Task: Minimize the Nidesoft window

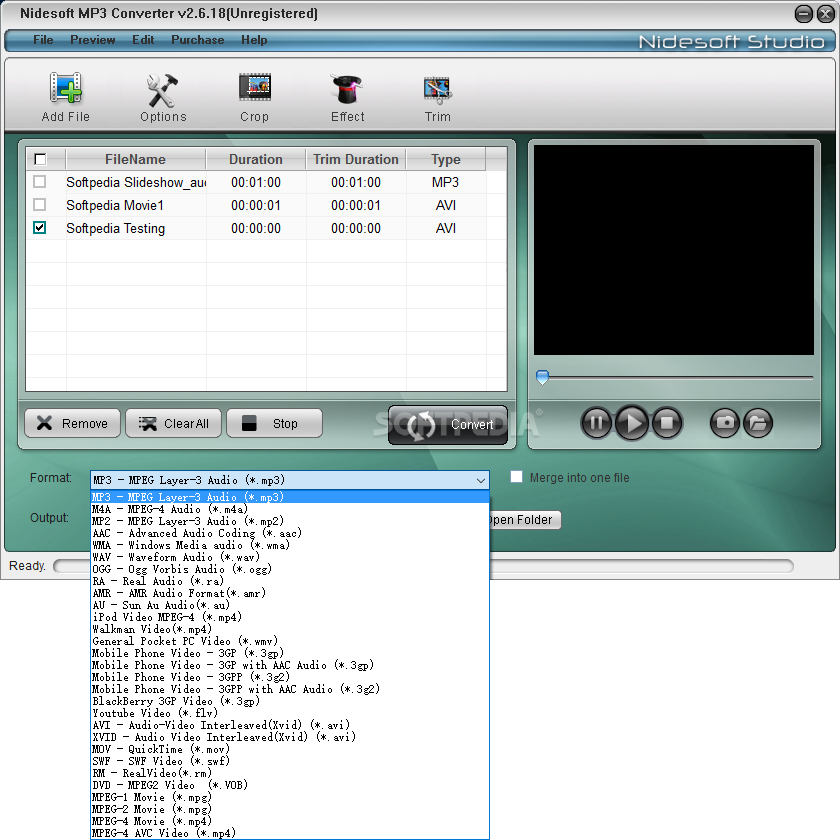Action: tap(804, 13)
